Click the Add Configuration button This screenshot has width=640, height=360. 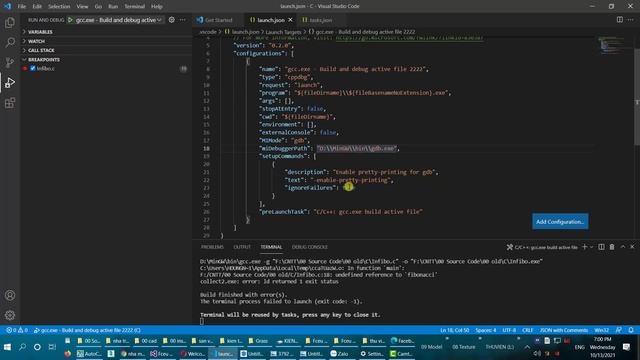(560, 222)
